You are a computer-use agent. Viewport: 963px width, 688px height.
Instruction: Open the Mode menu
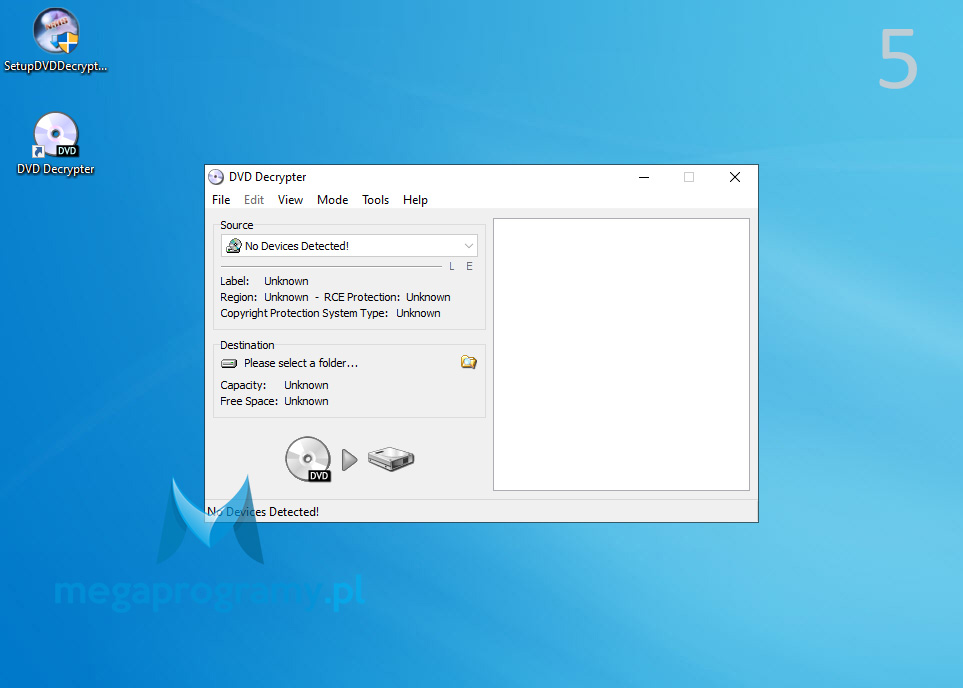point(332,200)
